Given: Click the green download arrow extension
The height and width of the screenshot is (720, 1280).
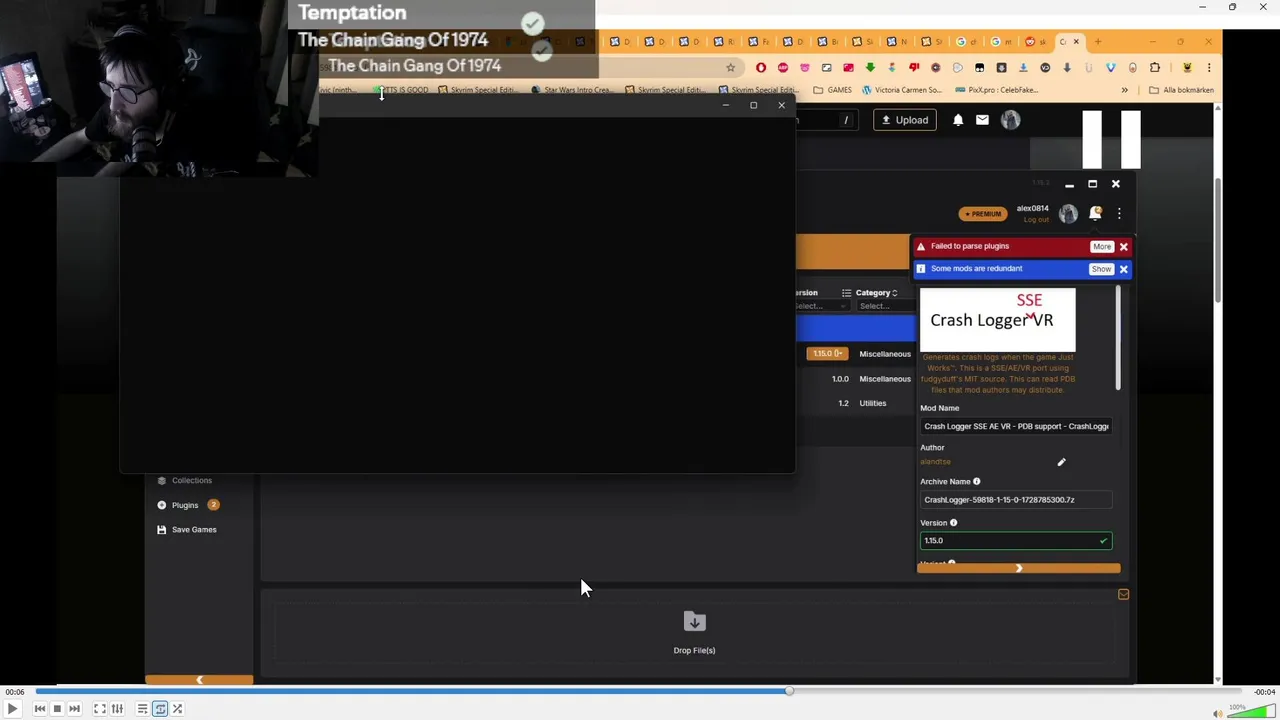Looking at the screenshot, I should pos(870,67).
